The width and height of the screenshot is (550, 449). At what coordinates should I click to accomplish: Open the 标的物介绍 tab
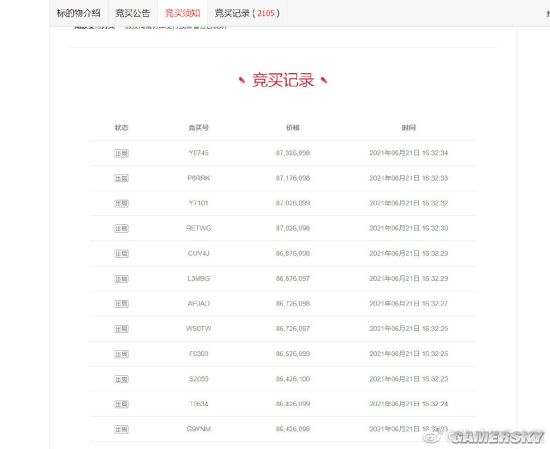tap(79, 13)
